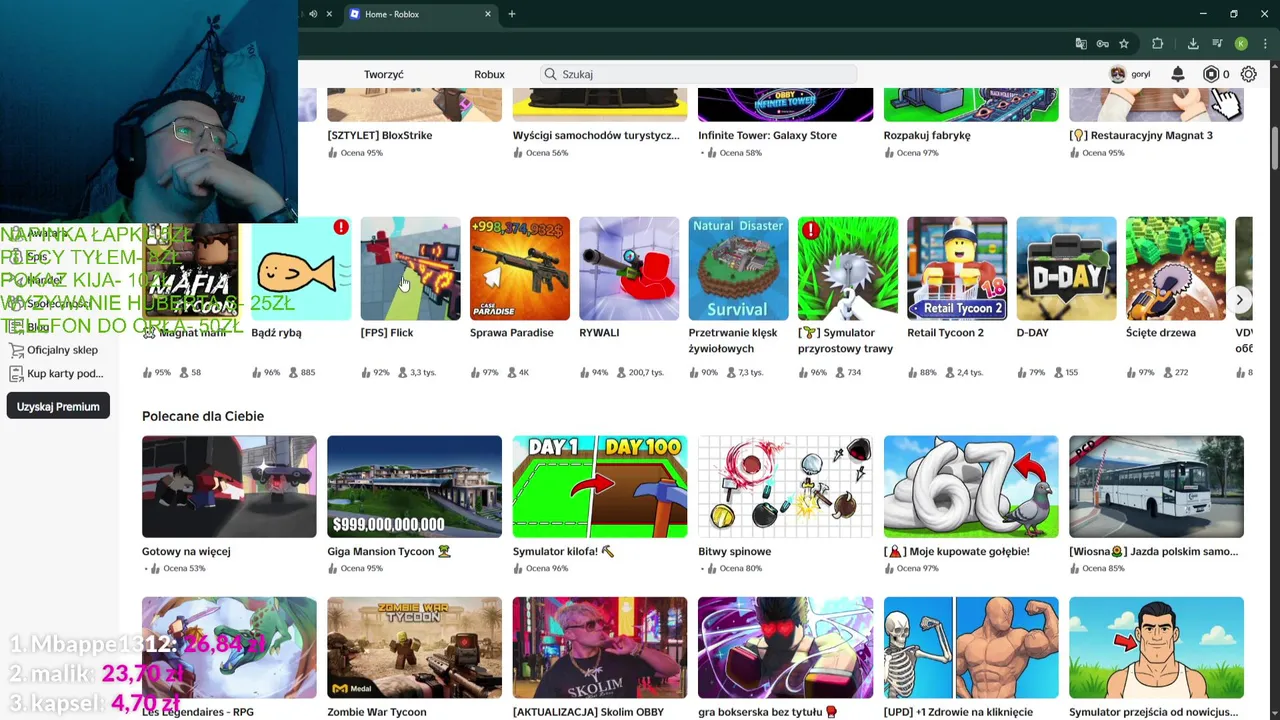Click the Polecane dla Ciebie heading
The width and height of the screenshot is (1280, 720).
point(203,416)
